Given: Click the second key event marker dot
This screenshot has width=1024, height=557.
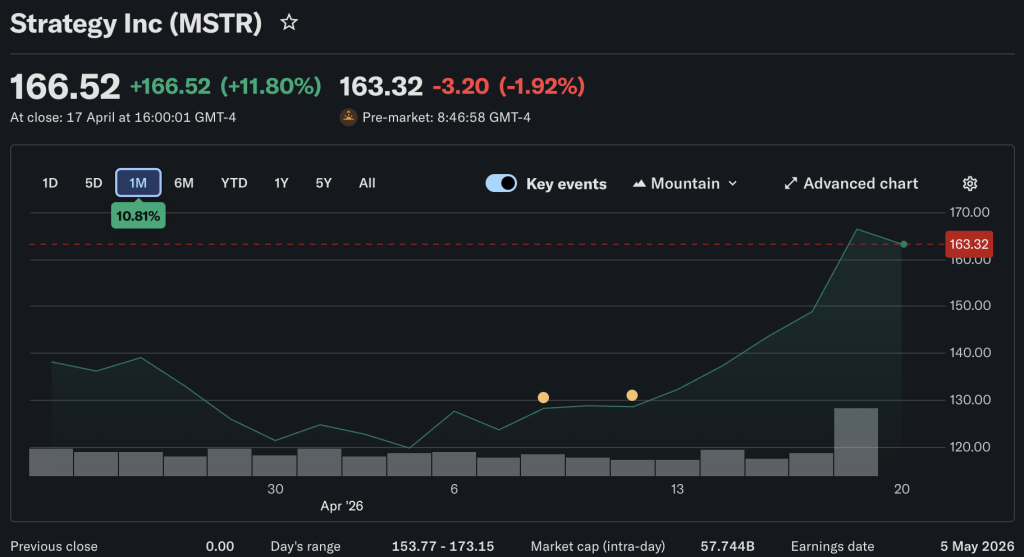Looking at the screenshot, I should point(632,395).
